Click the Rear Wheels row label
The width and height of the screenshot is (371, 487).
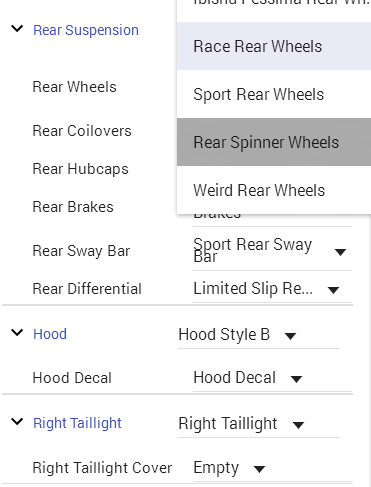[x=74, y=87]
